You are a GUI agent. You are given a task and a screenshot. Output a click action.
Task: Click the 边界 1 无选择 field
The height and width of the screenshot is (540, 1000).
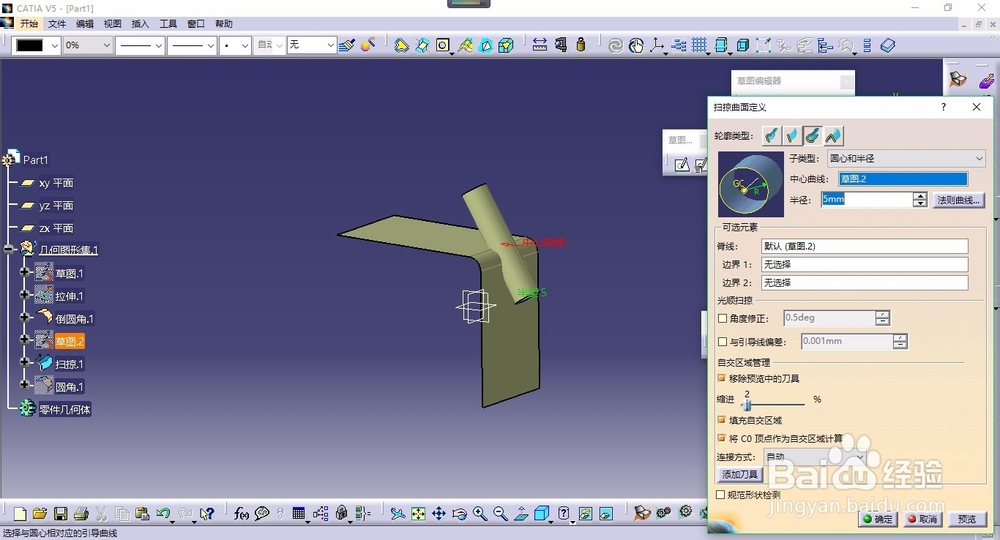point(865,264)
